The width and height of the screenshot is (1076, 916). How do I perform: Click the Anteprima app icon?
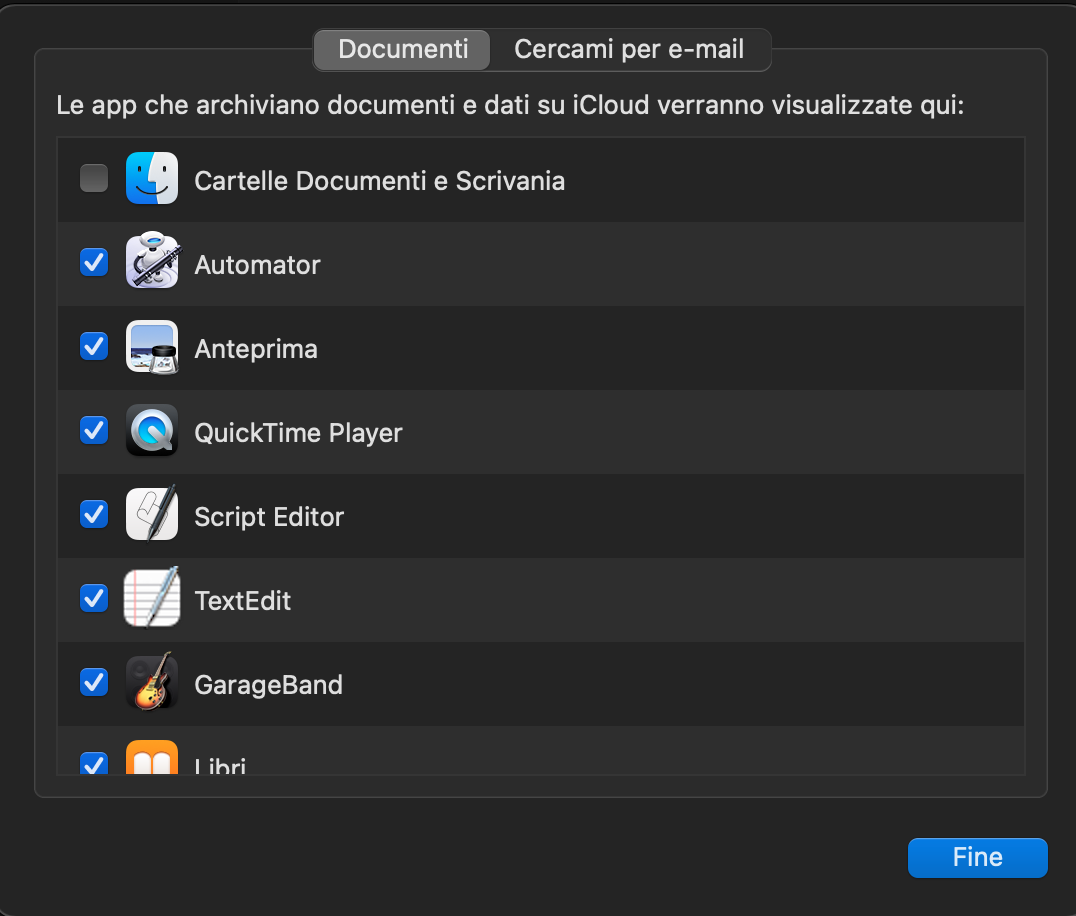(x=152, y=347)
